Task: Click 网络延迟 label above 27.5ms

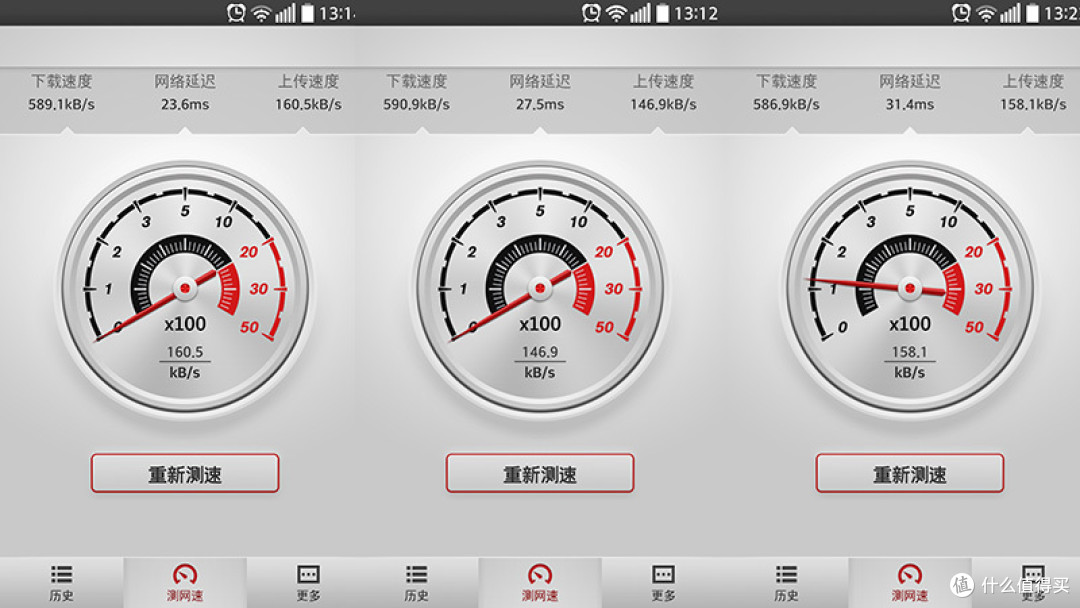Action: (x=540, y=81)
